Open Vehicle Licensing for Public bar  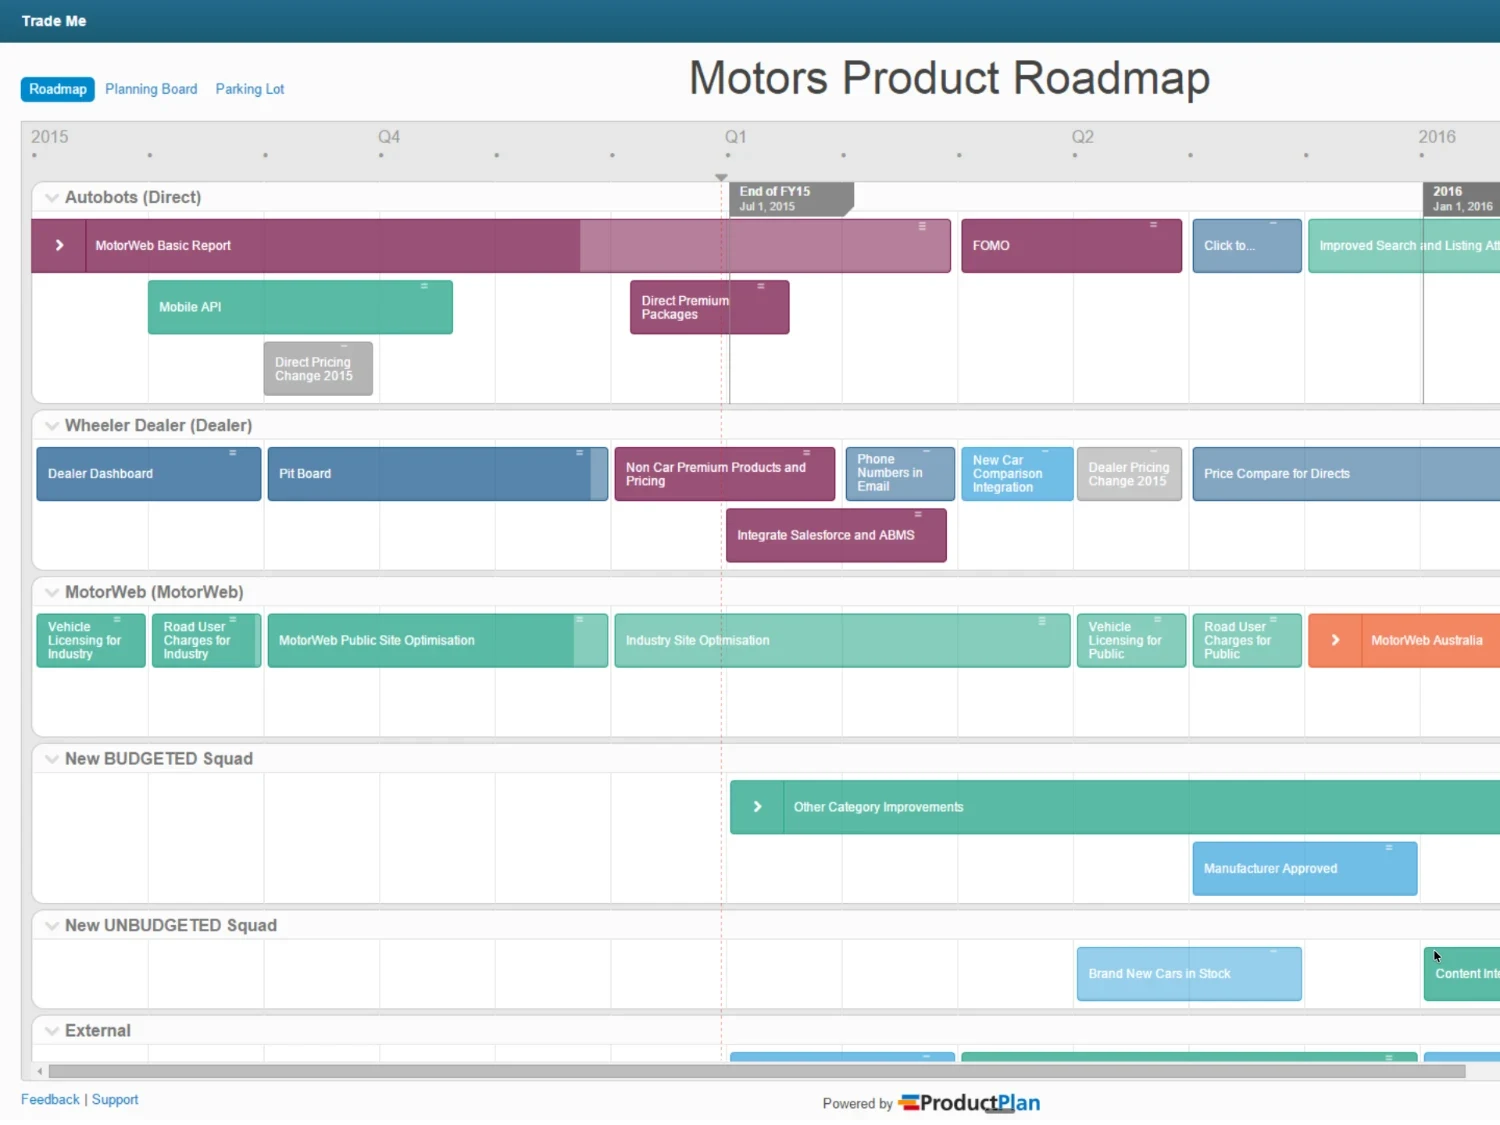1131,640
